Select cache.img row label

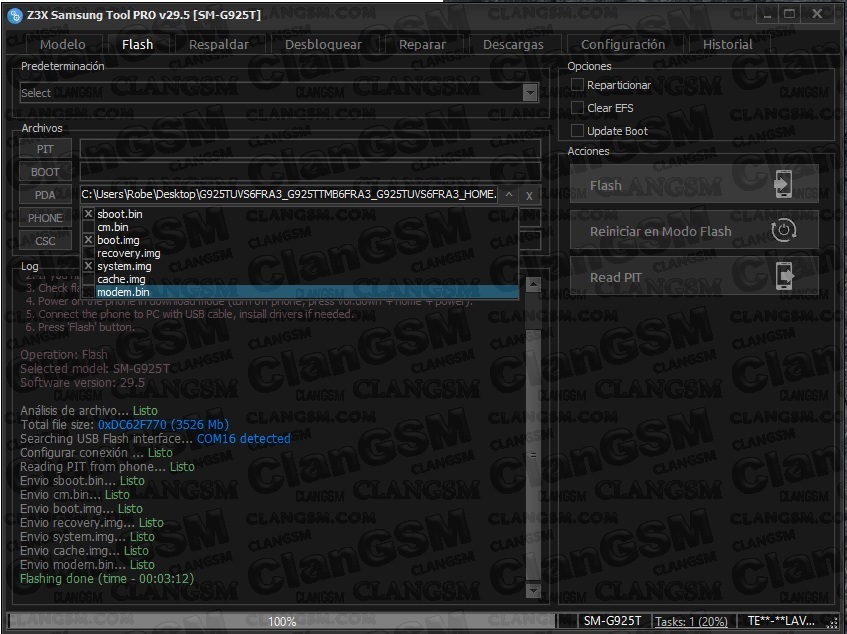[x=121, y=279]
